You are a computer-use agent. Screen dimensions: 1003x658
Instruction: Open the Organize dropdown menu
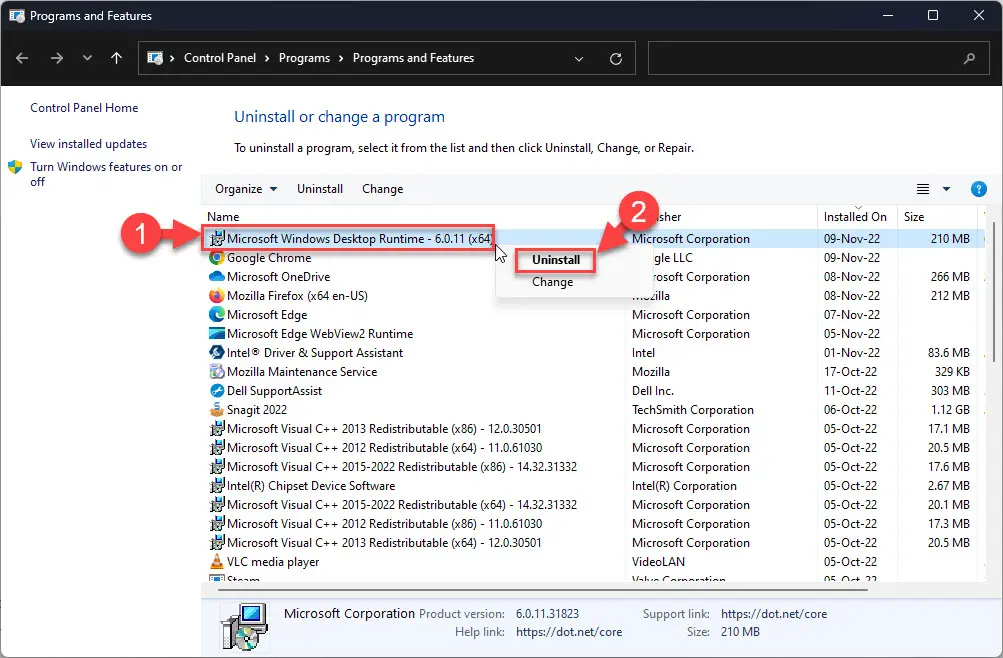[x=246, y=189]
